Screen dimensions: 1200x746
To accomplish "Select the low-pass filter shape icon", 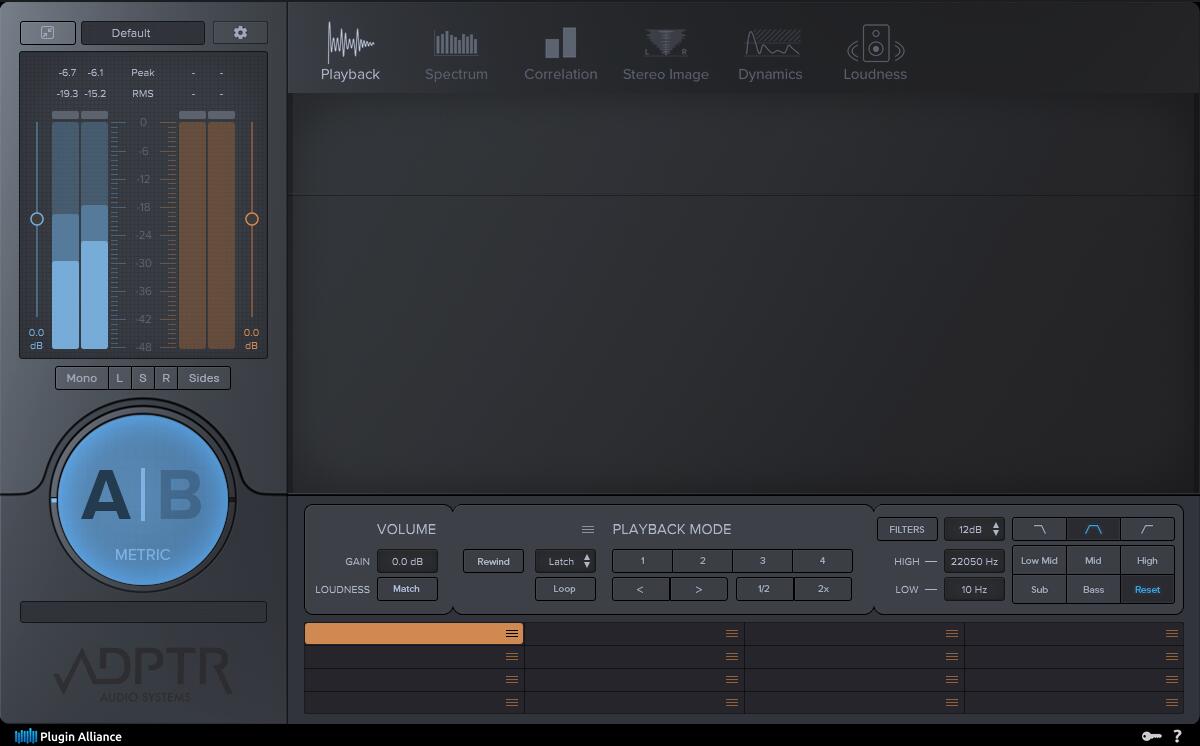I will [x=1039, y=530].
